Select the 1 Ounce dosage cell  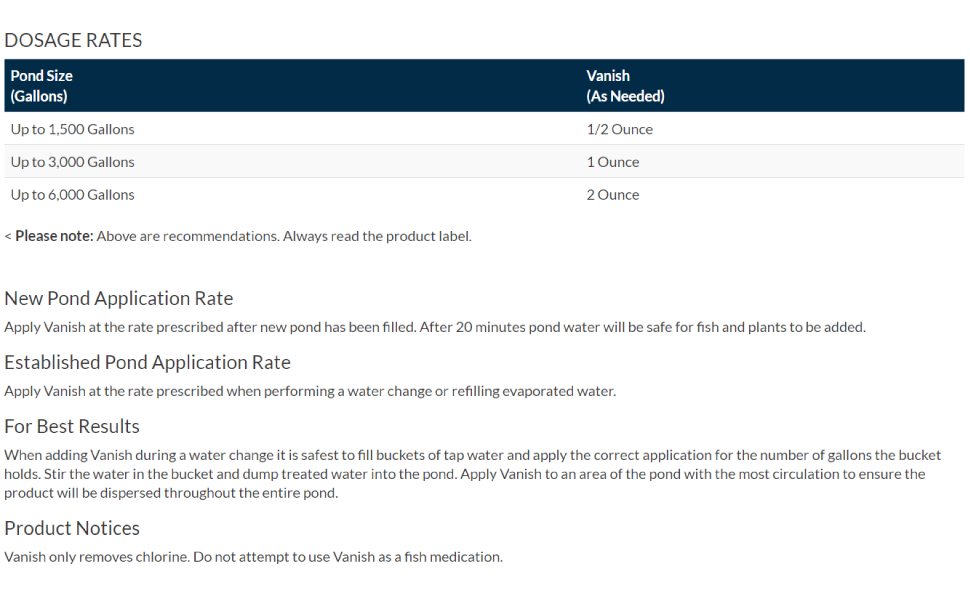click(x=612, y=162)
